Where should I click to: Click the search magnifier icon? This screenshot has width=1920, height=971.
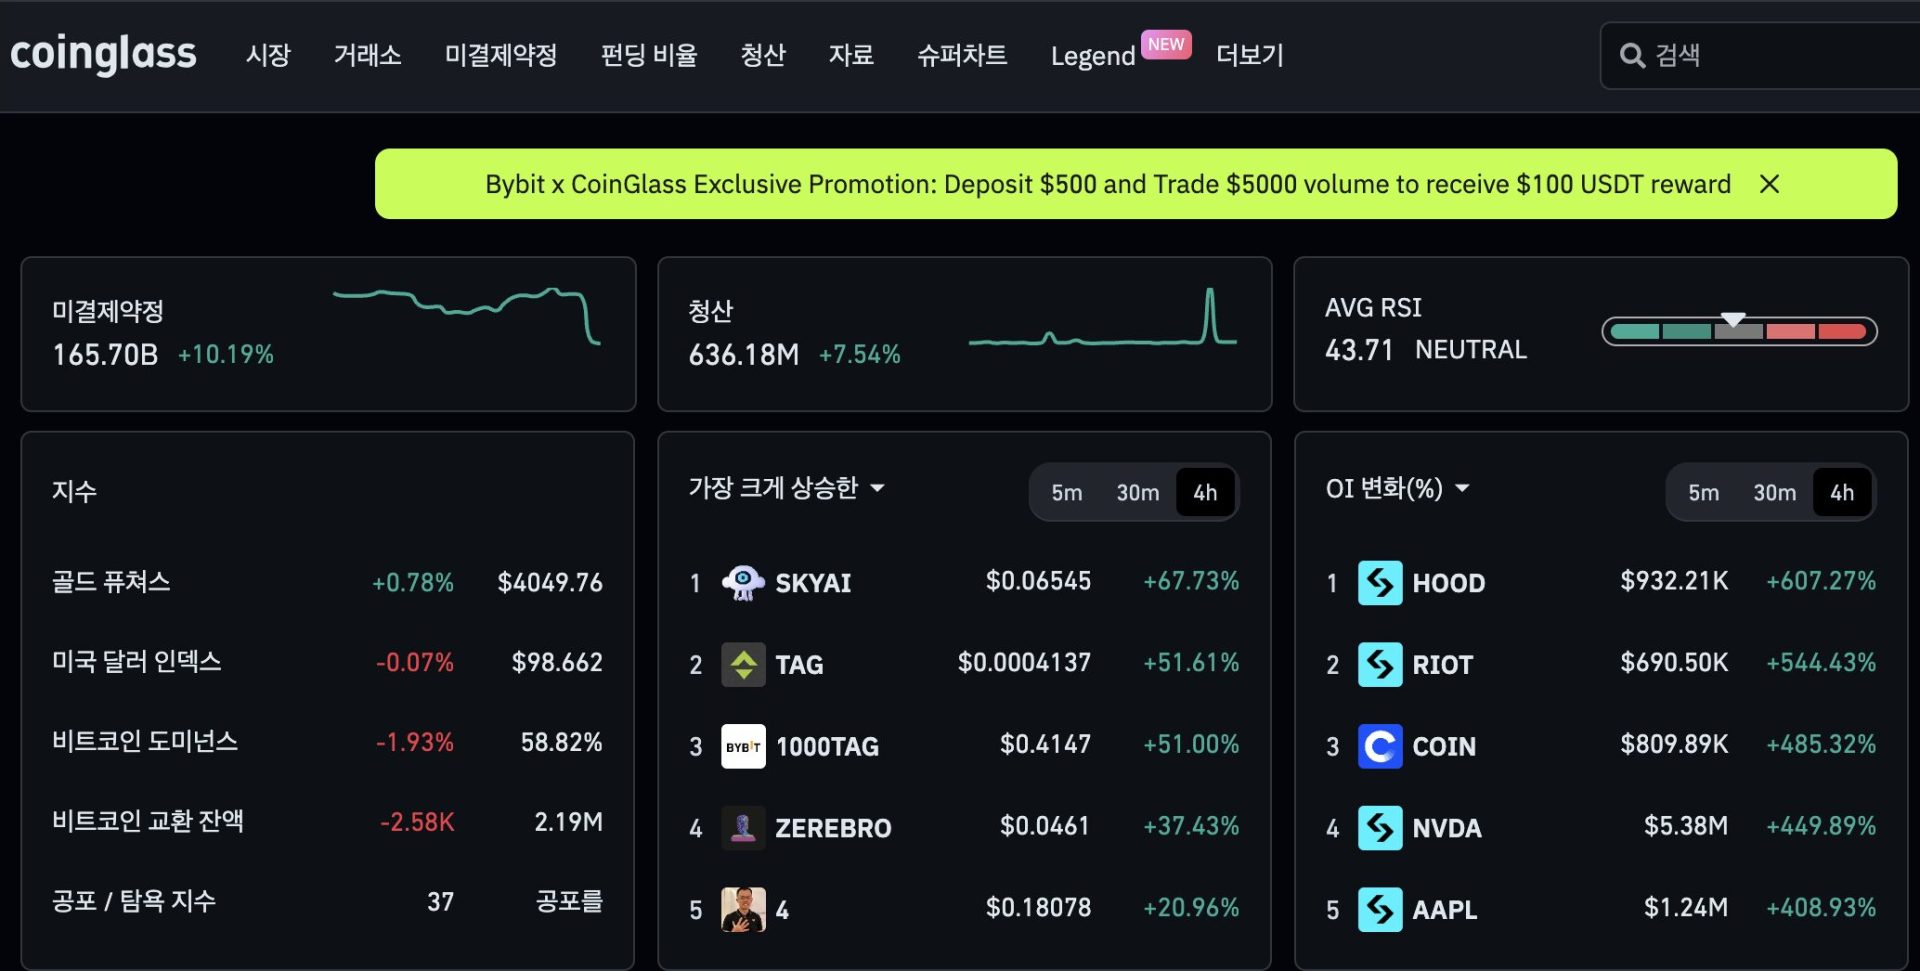coord(1632,56)
